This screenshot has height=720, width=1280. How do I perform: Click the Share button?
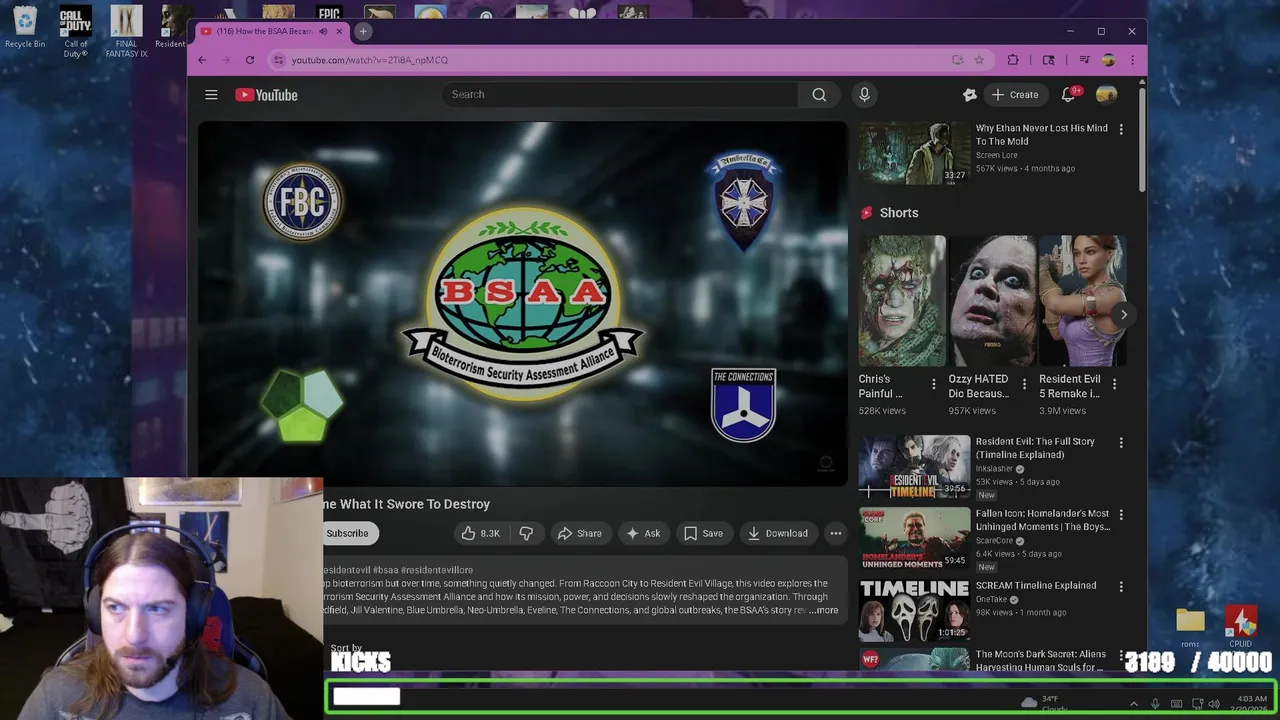(x=580, y=533)
